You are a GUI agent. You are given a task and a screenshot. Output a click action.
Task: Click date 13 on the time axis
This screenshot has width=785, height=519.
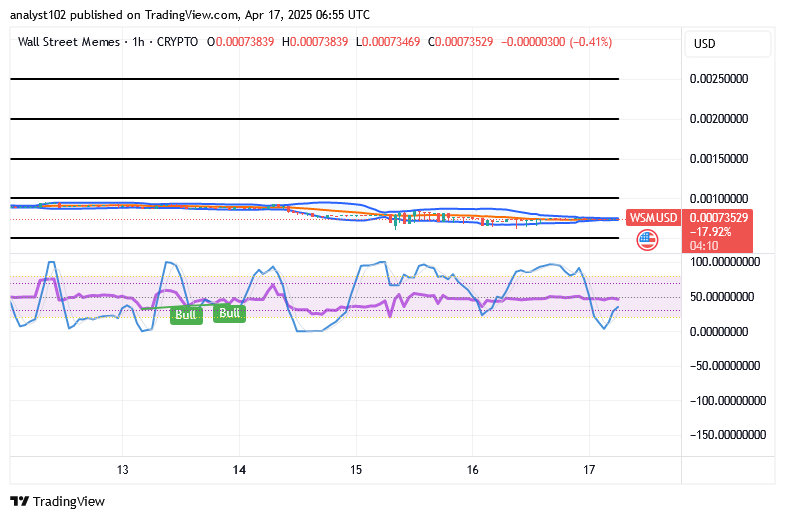pos(123,470)
